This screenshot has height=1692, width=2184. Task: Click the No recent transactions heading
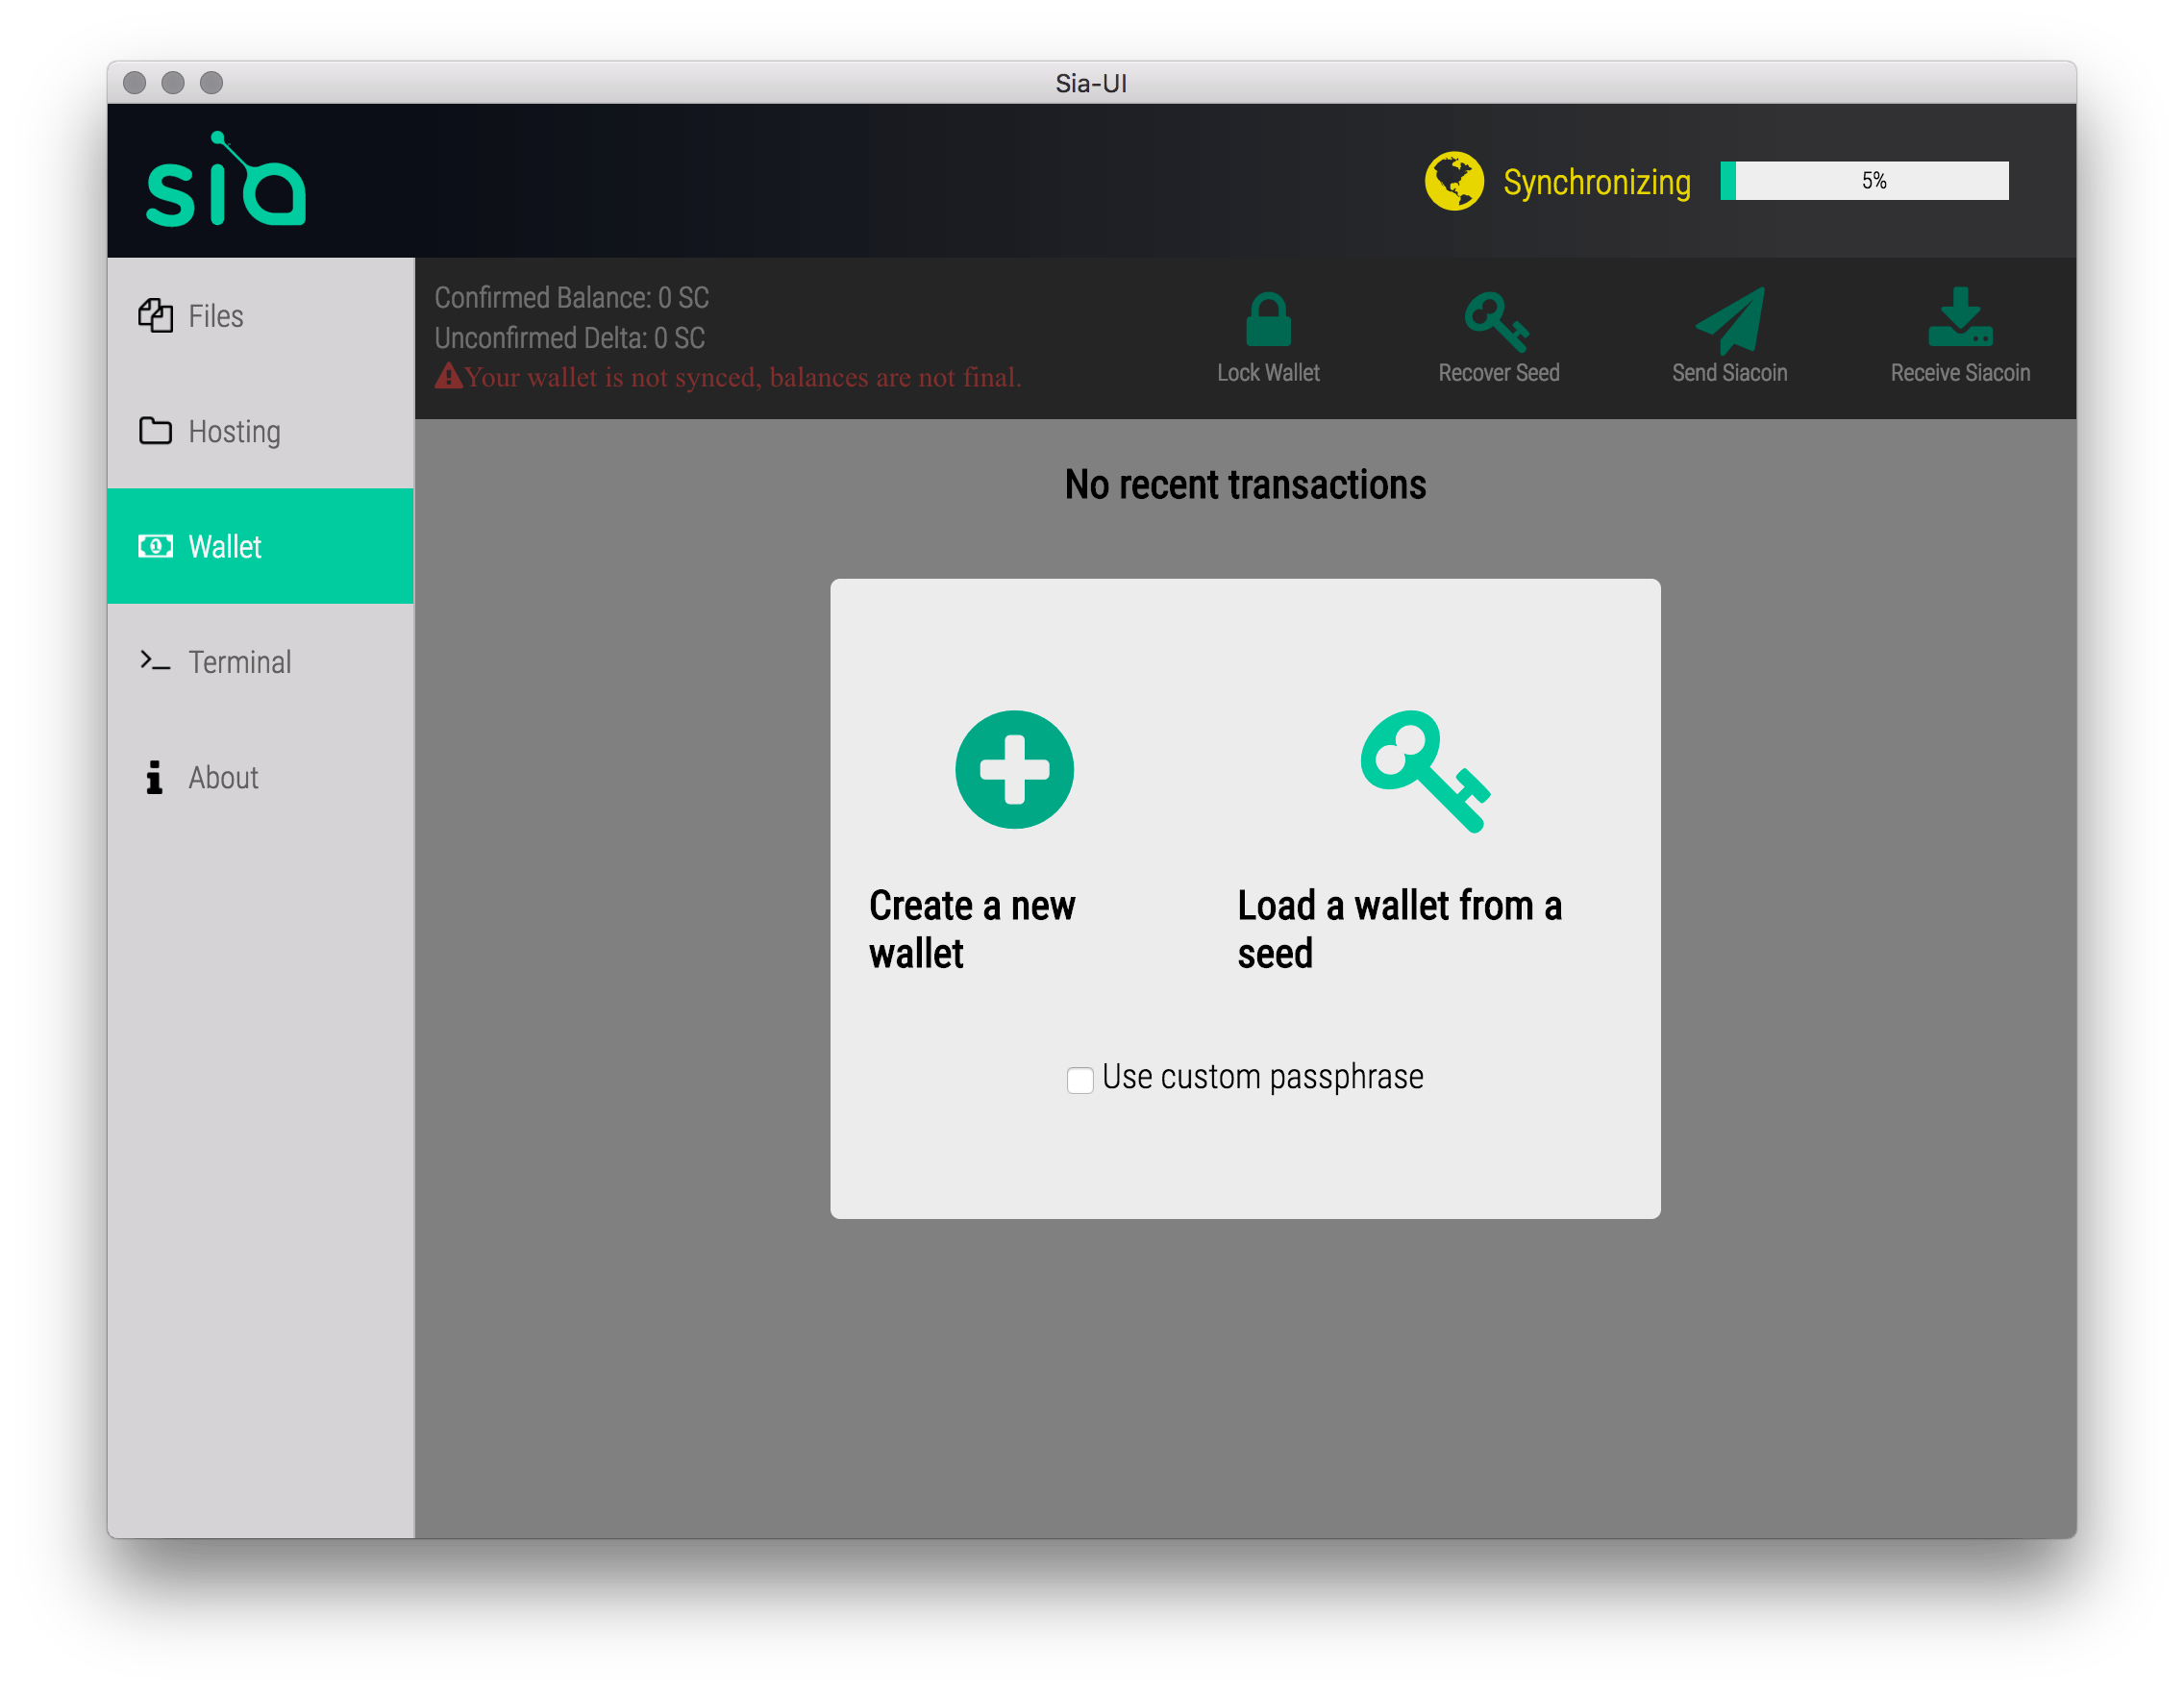[1245, 485]
